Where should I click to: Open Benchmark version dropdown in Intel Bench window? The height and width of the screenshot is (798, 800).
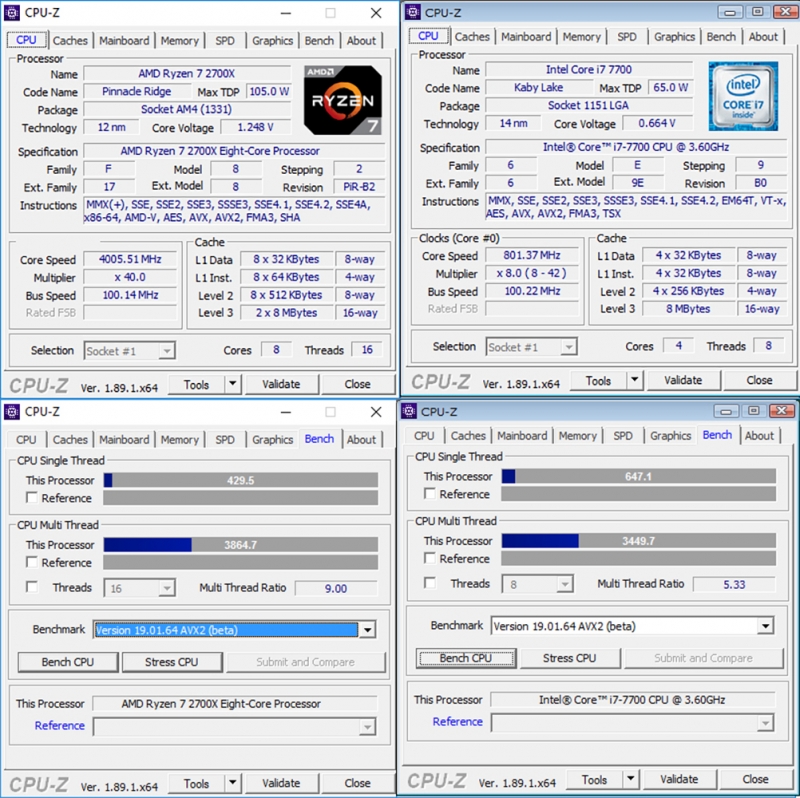(x=765, y=626)
